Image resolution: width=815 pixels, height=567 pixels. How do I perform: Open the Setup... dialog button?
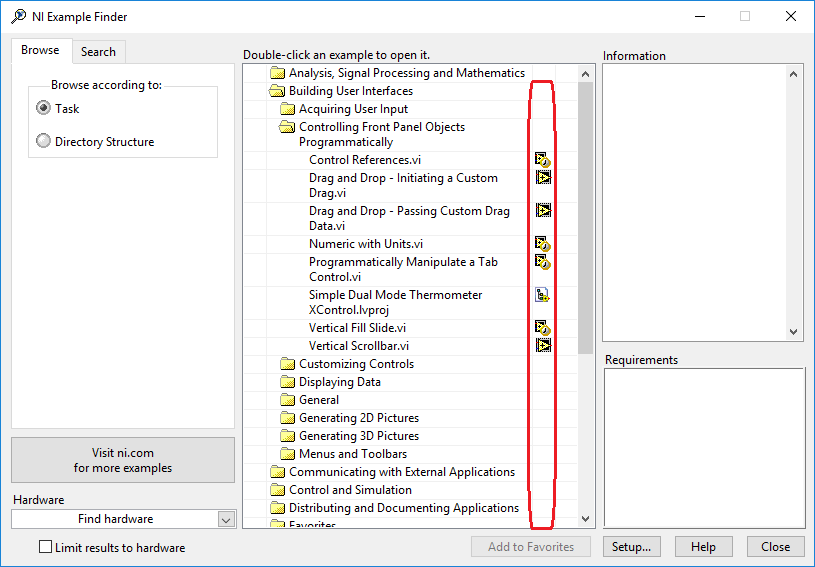(632, 547)
